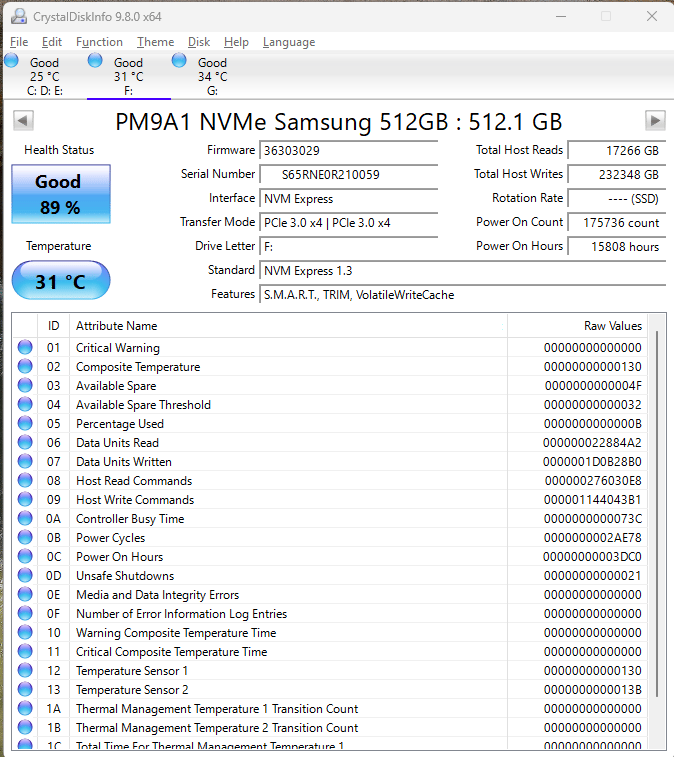Click Total Host Writes value 232348 GB
This screenshot has width=674, height=757.
pyautogui.click(x=617, y=175)
